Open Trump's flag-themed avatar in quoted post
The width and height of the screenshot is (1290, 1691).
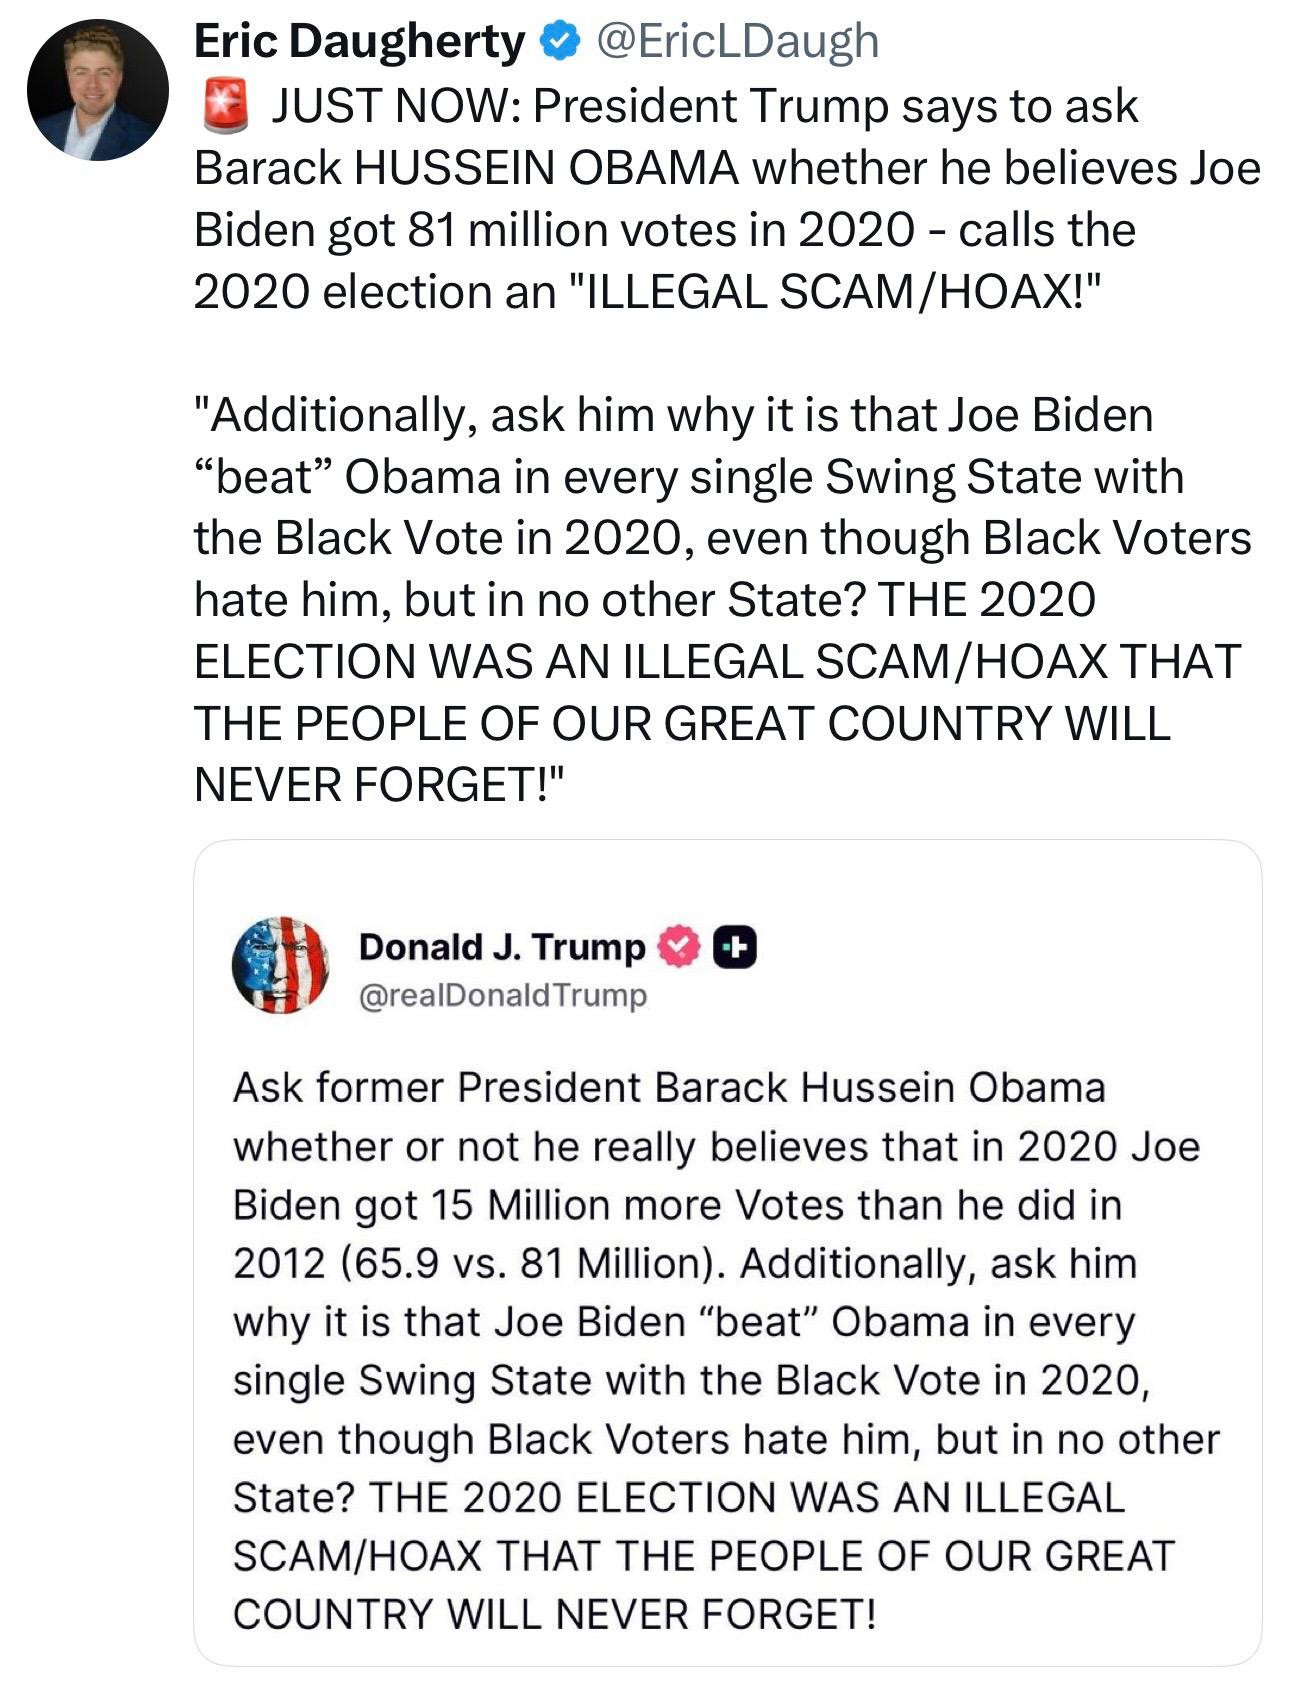point(280,965)
